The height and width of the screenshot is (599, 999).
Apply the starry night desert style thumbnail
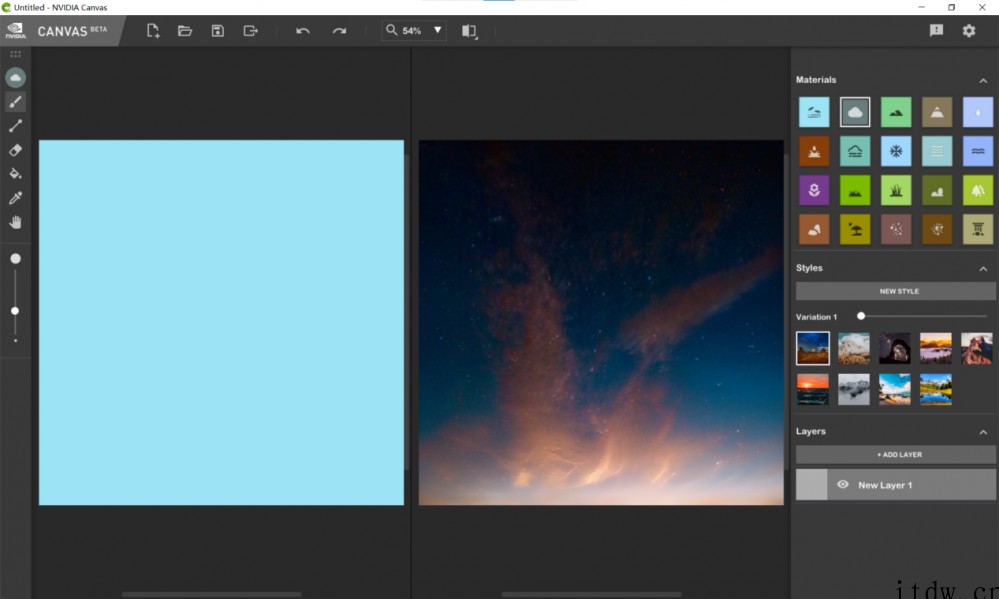pyautogui.click(x=813, y=348)
